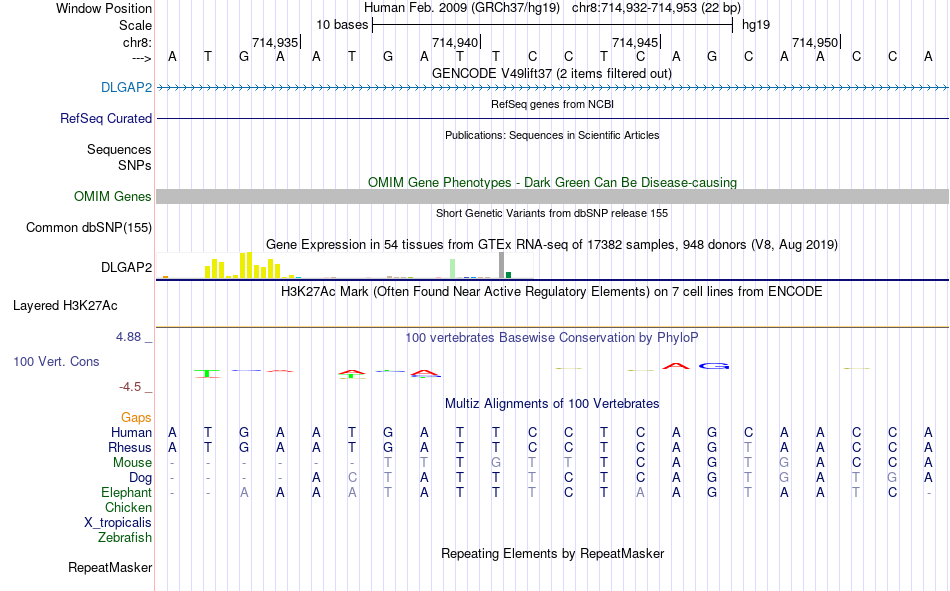Click the Common dbSNP(155) track label

click(89, 227)
